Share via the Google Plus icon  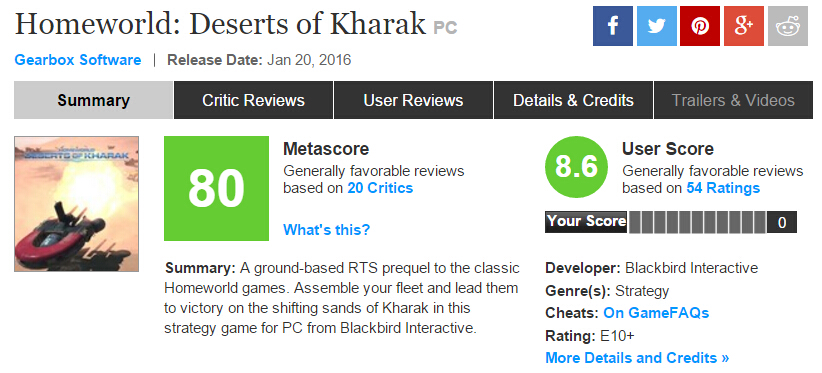point(744,26)
